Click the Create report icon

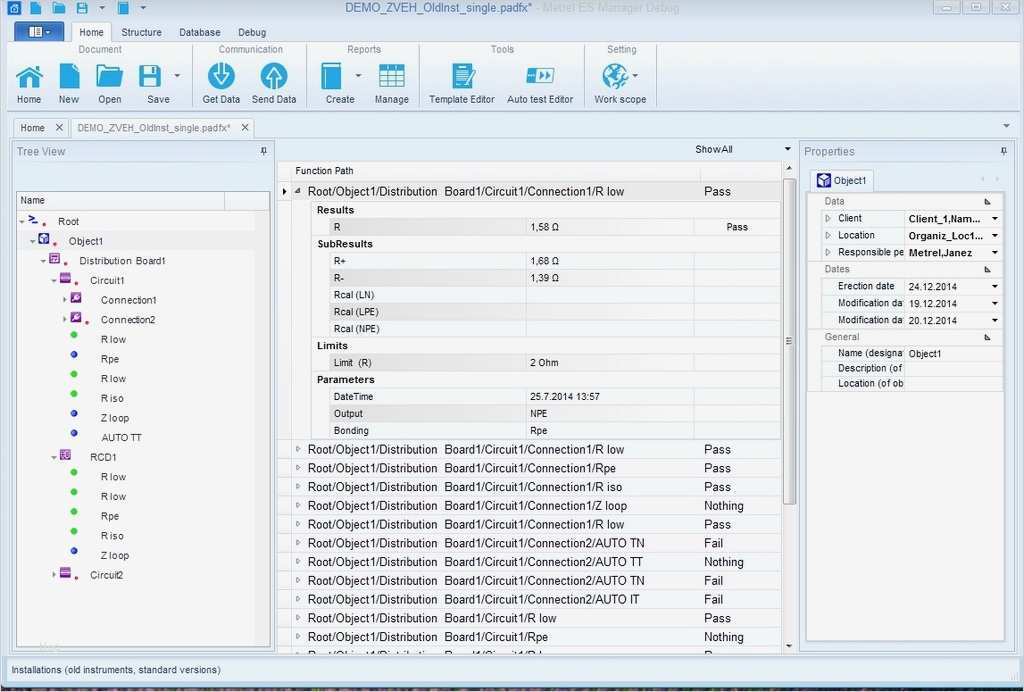[x=332, y=77]
